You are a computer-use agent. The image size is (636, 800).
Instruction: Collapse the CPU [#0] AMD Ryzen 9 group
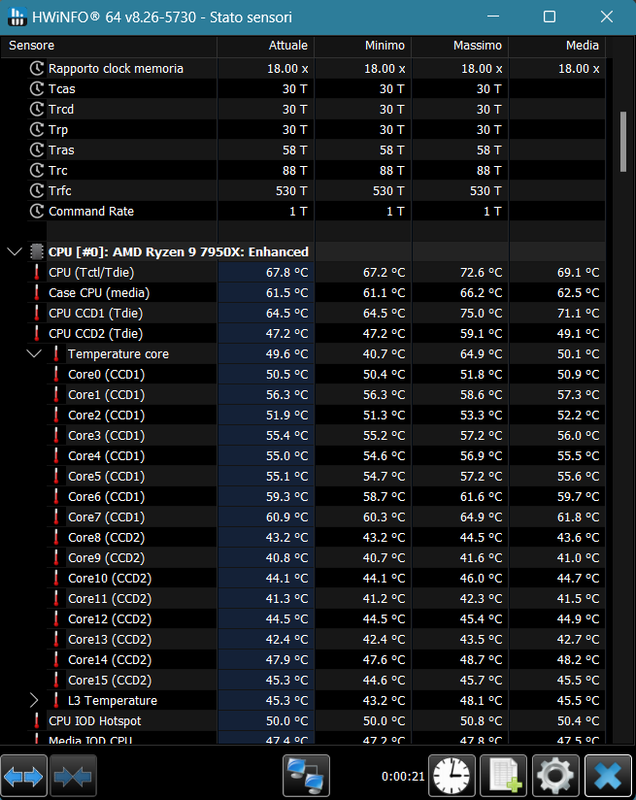tap(15, 252)
